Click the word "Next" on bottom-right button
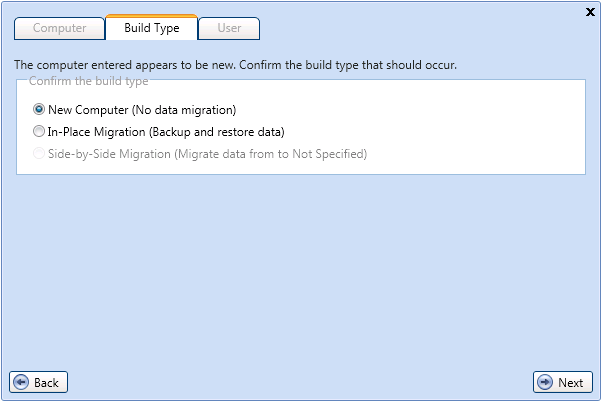This screenshot has height=401, width=601. (570, 383)
